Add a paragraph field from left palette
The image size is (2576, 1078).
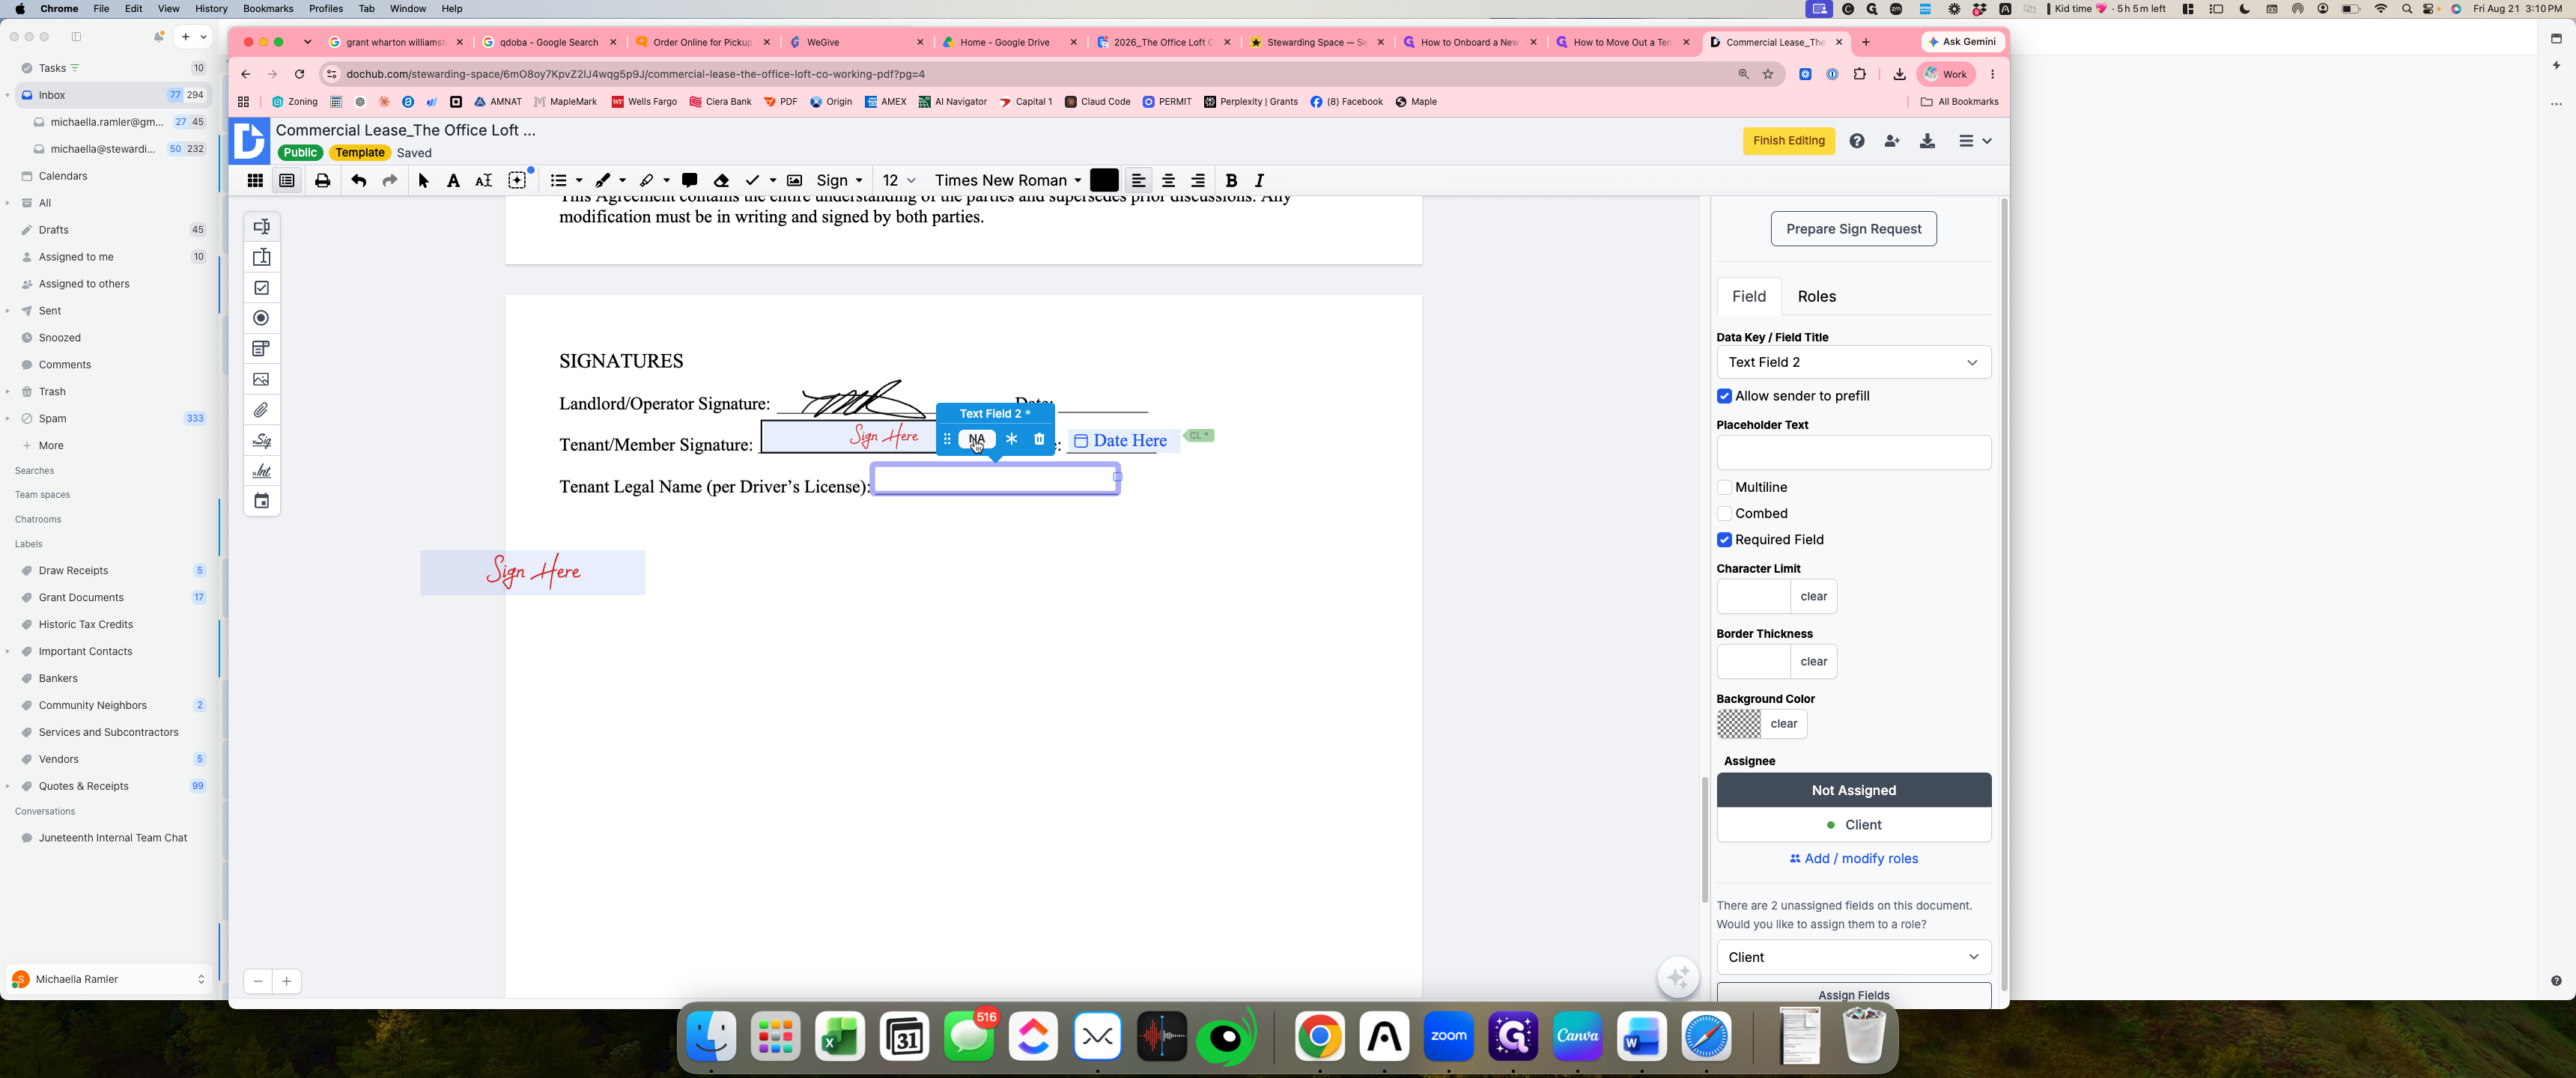coord(261,257)
